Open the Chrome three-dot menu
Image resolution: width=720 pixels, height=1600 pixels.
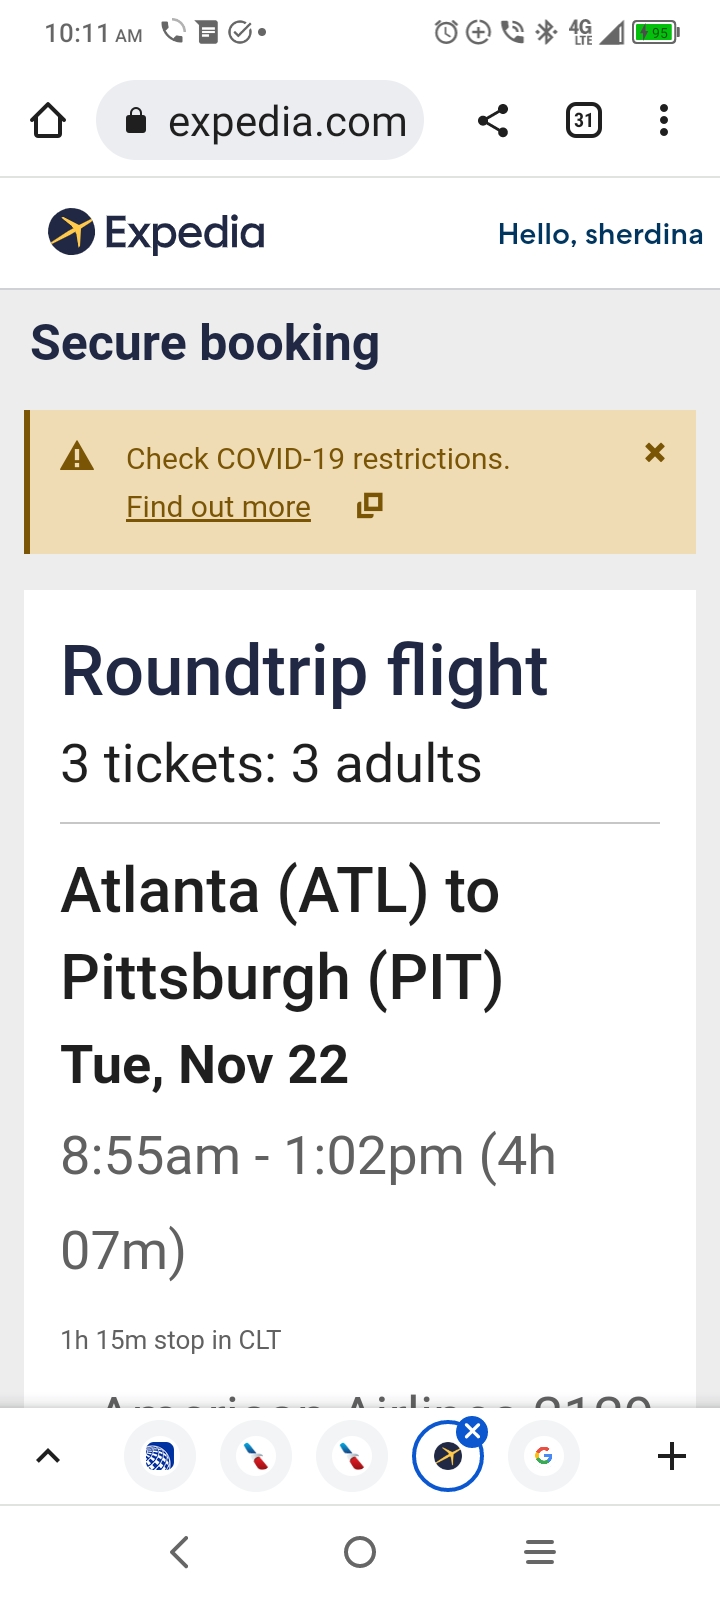[663, 121]
